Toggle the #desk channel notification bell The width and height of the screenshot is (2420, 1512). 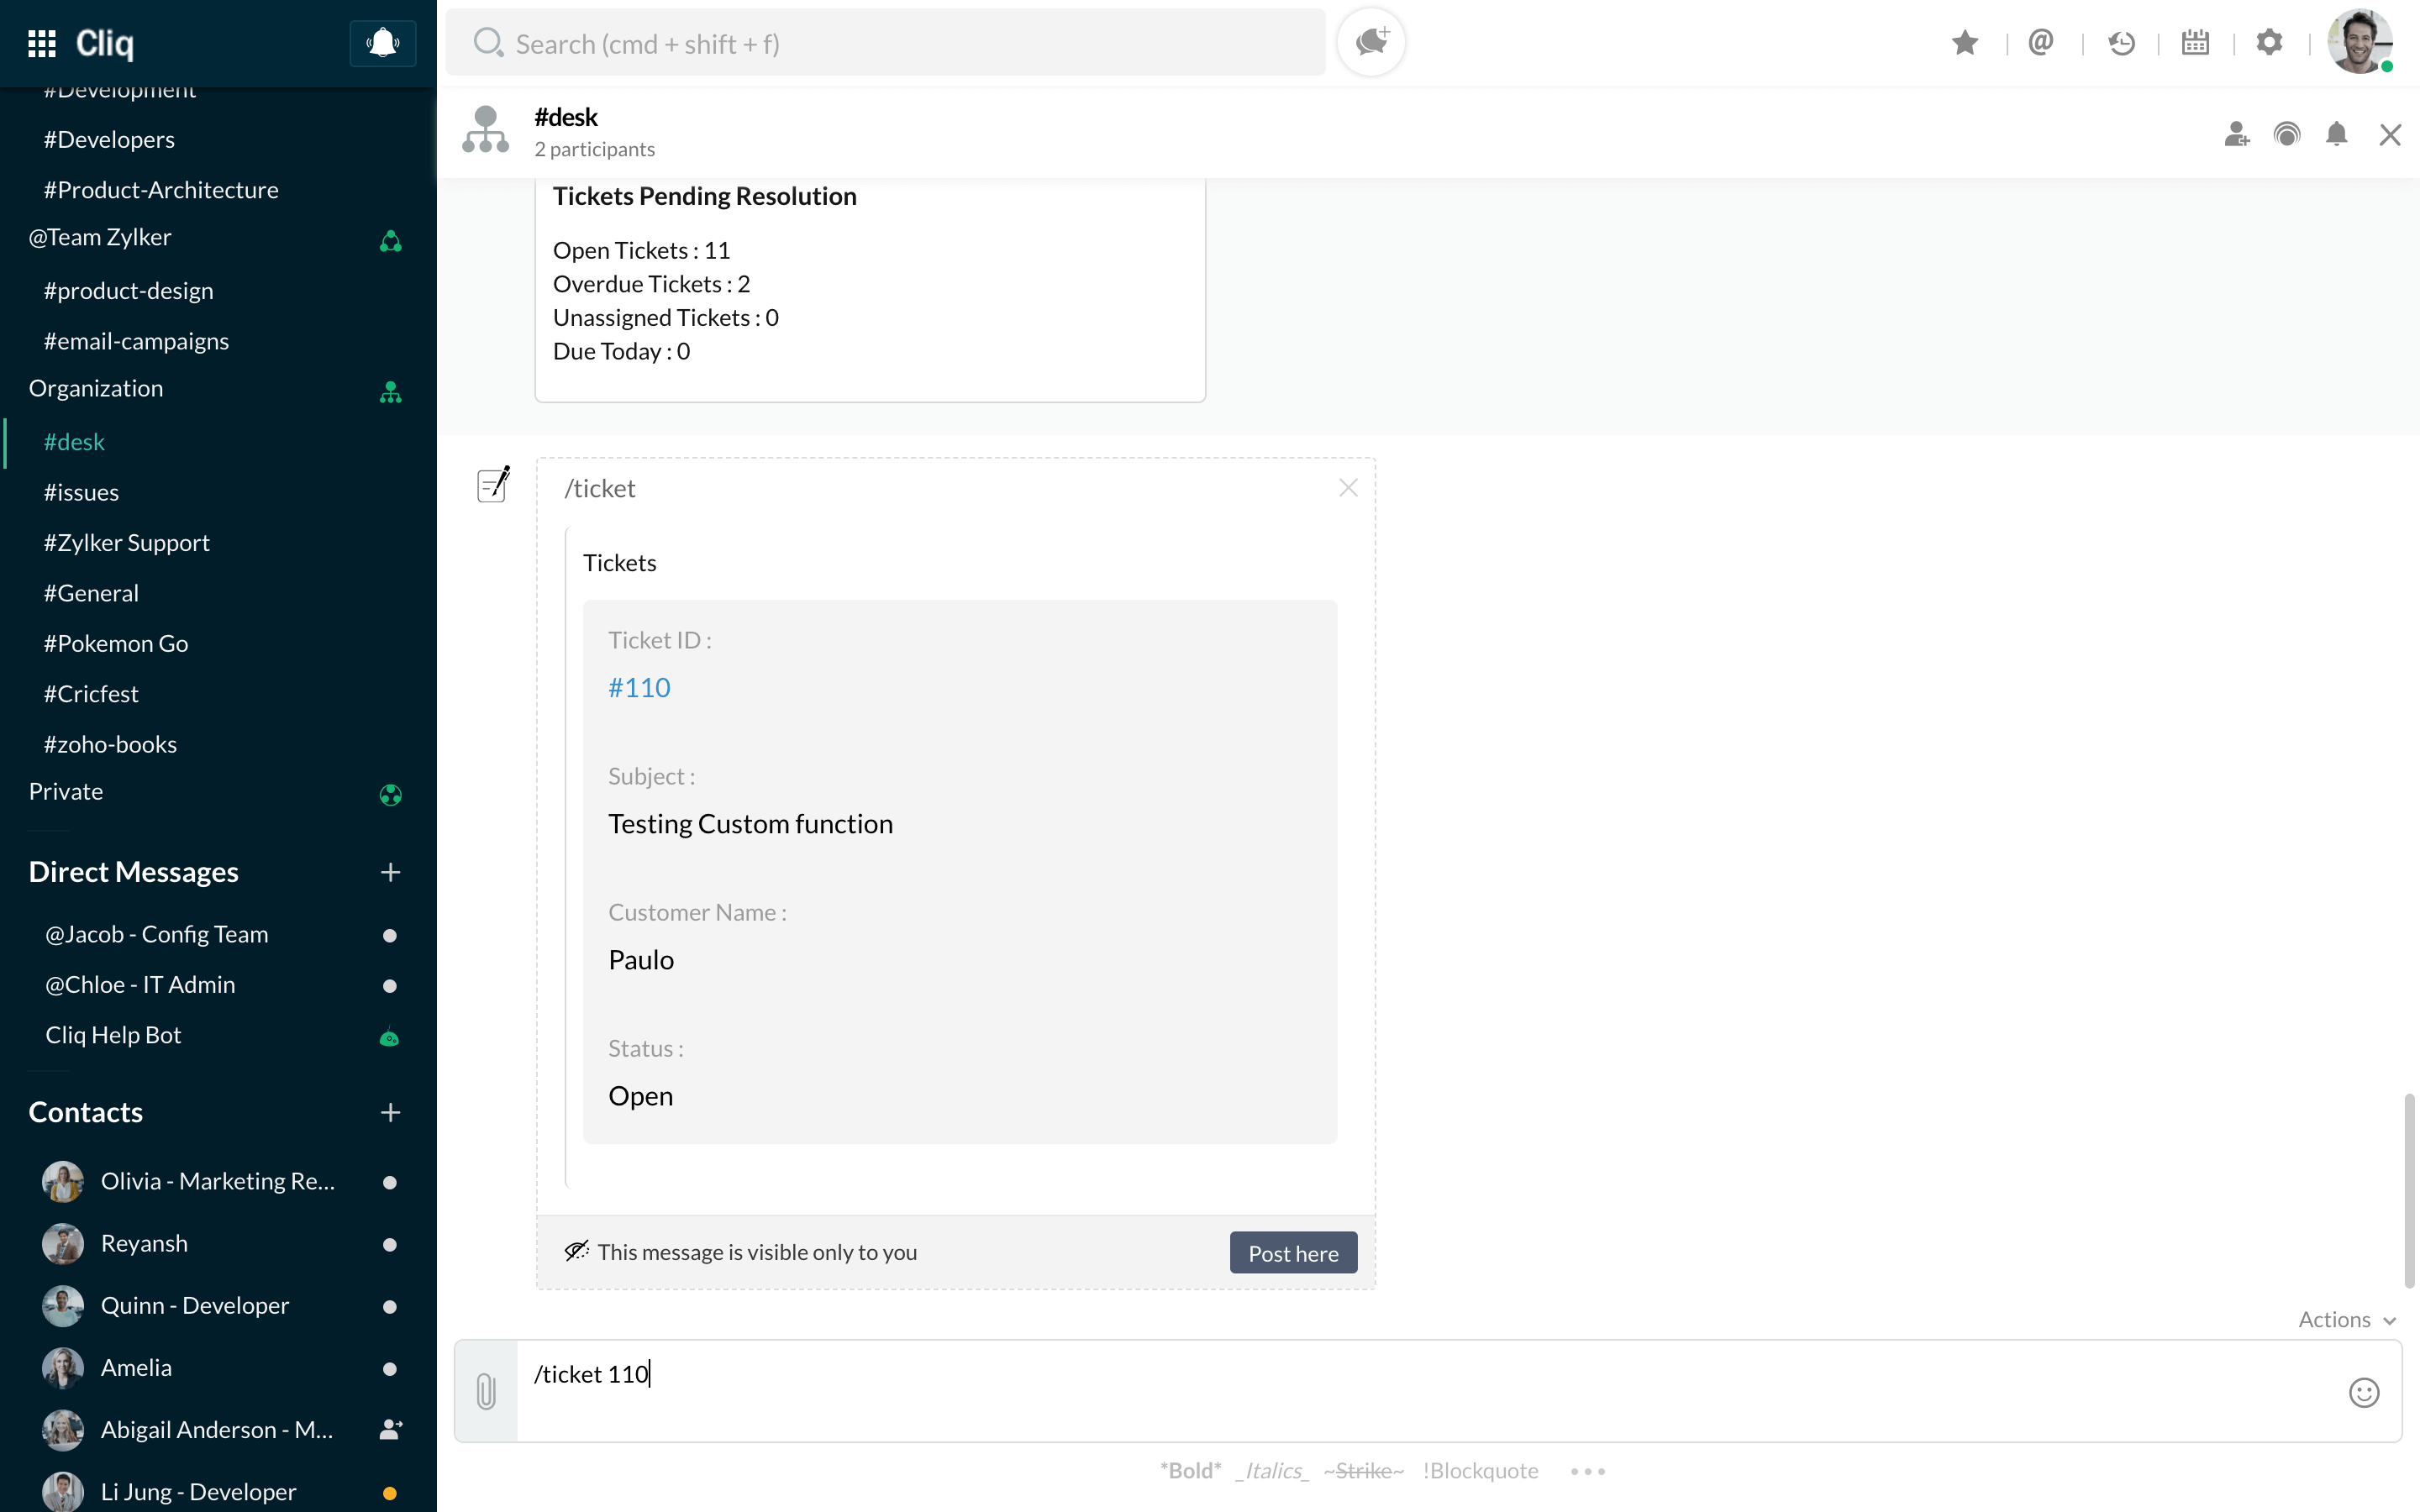click(2336, 134)
